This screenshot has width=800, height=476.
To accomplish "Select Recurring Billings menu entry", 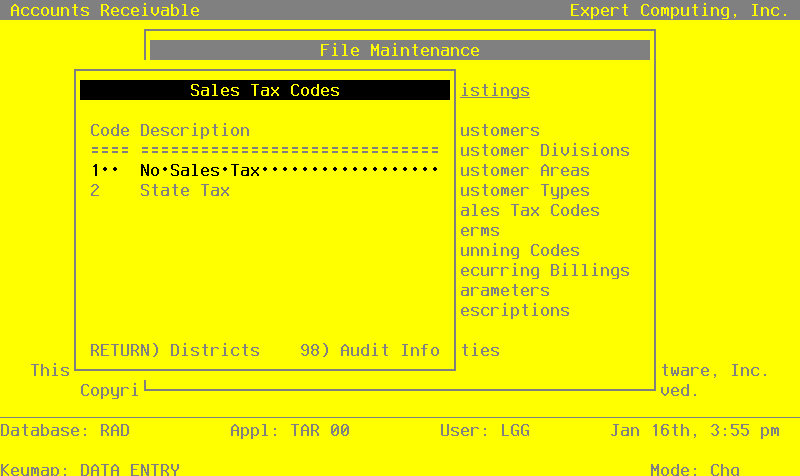I will [545, 270].
